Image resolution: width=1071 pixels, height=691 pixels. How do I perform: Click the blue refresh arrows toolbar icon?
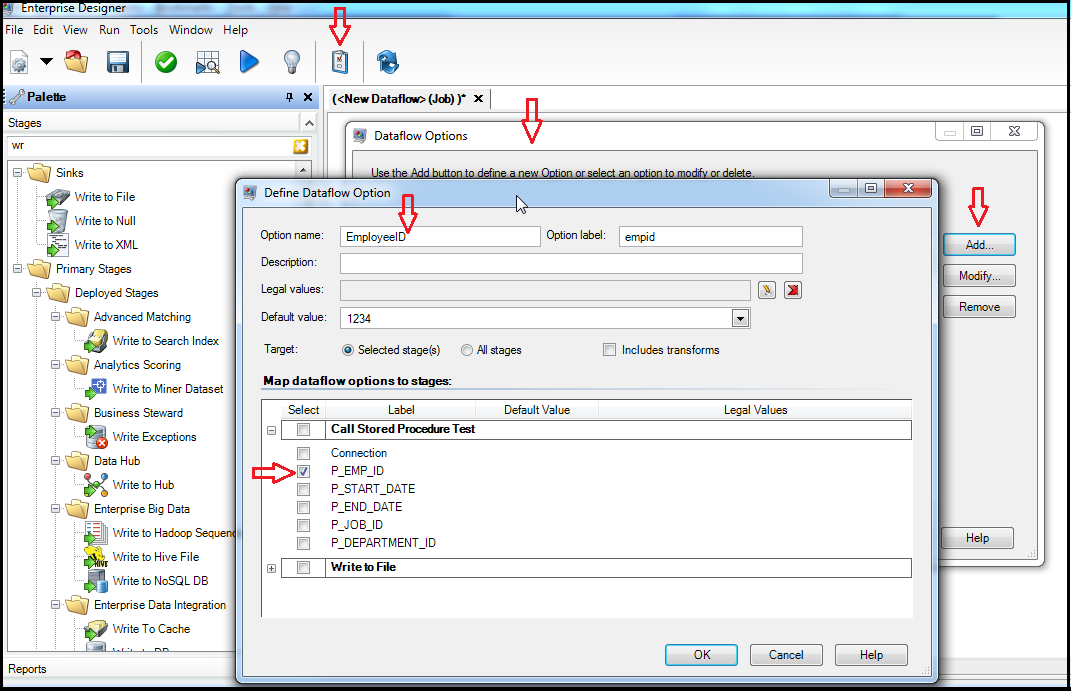[387, 62]
